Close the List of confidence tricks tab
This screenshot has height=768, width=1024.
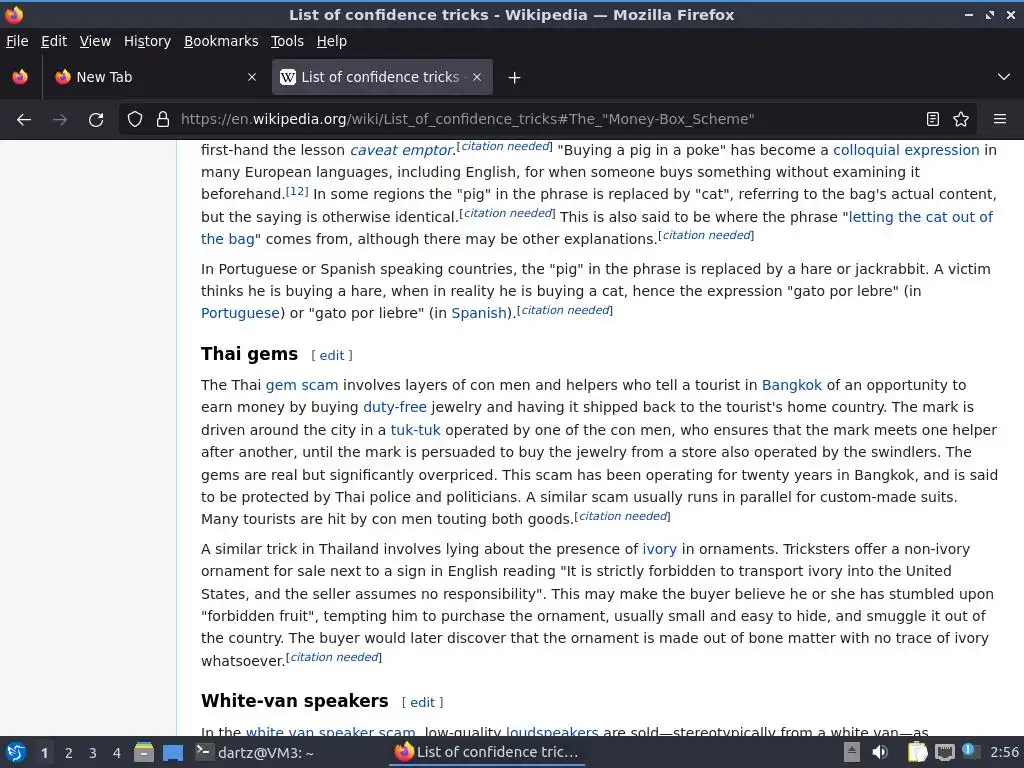477,77
